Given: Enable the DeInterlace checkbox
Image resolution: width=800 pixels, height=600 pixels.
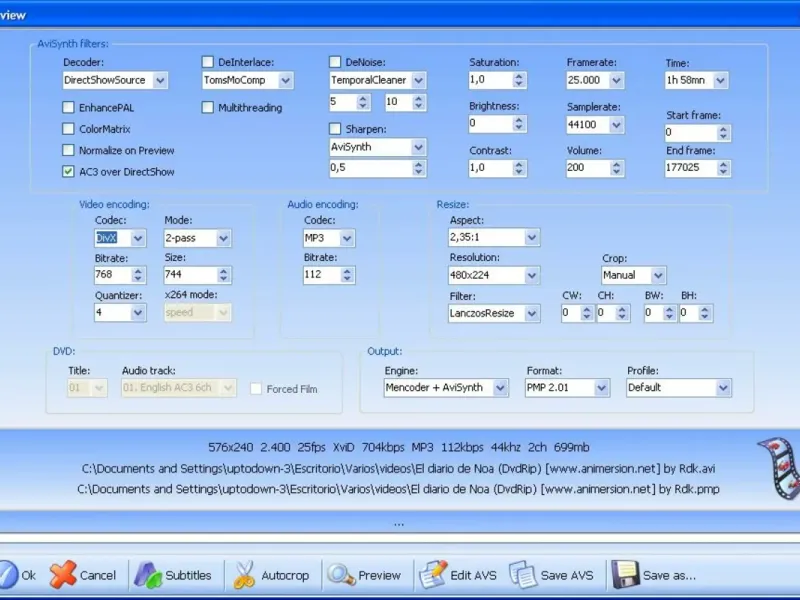Looking at the screenshot, I should point(208,62).
